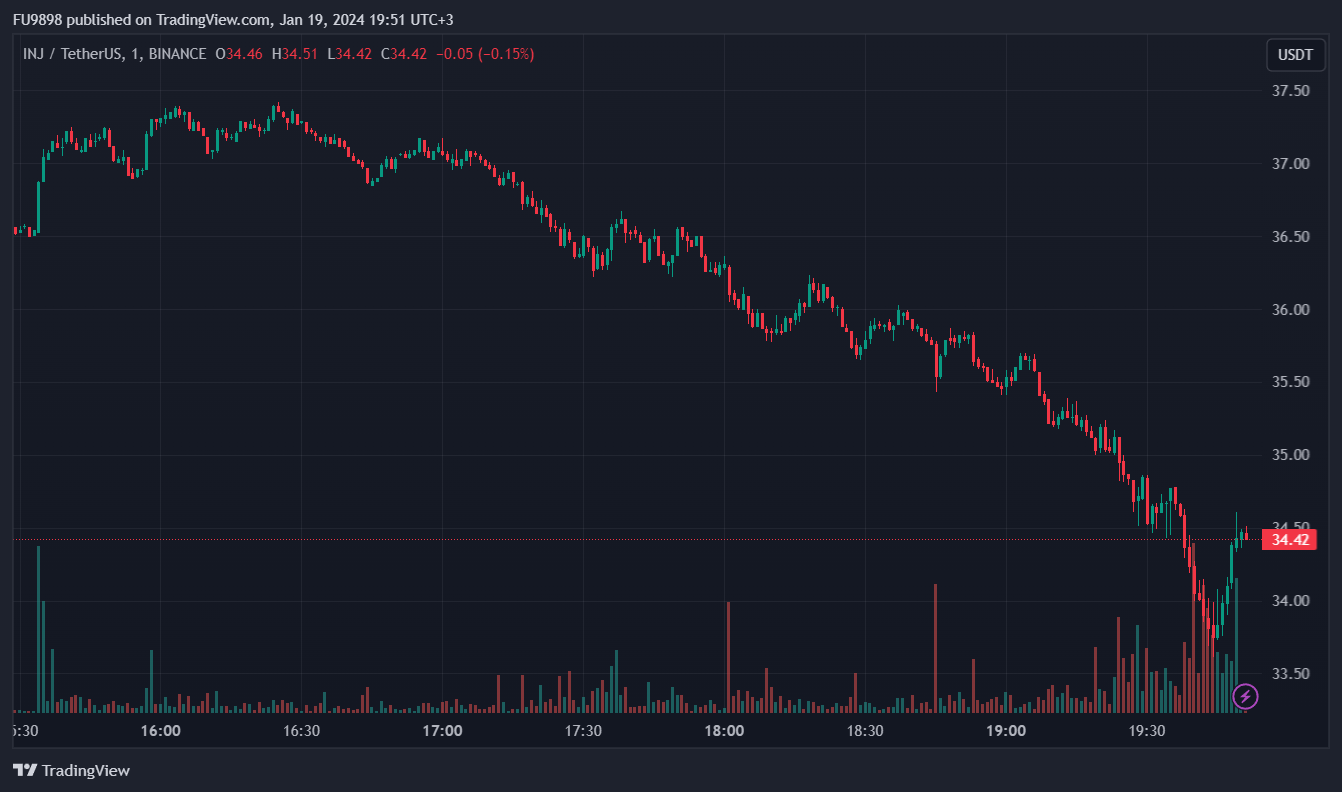
Task: Click the TradingView logo icon at bottom
Action: click(25, 770)
